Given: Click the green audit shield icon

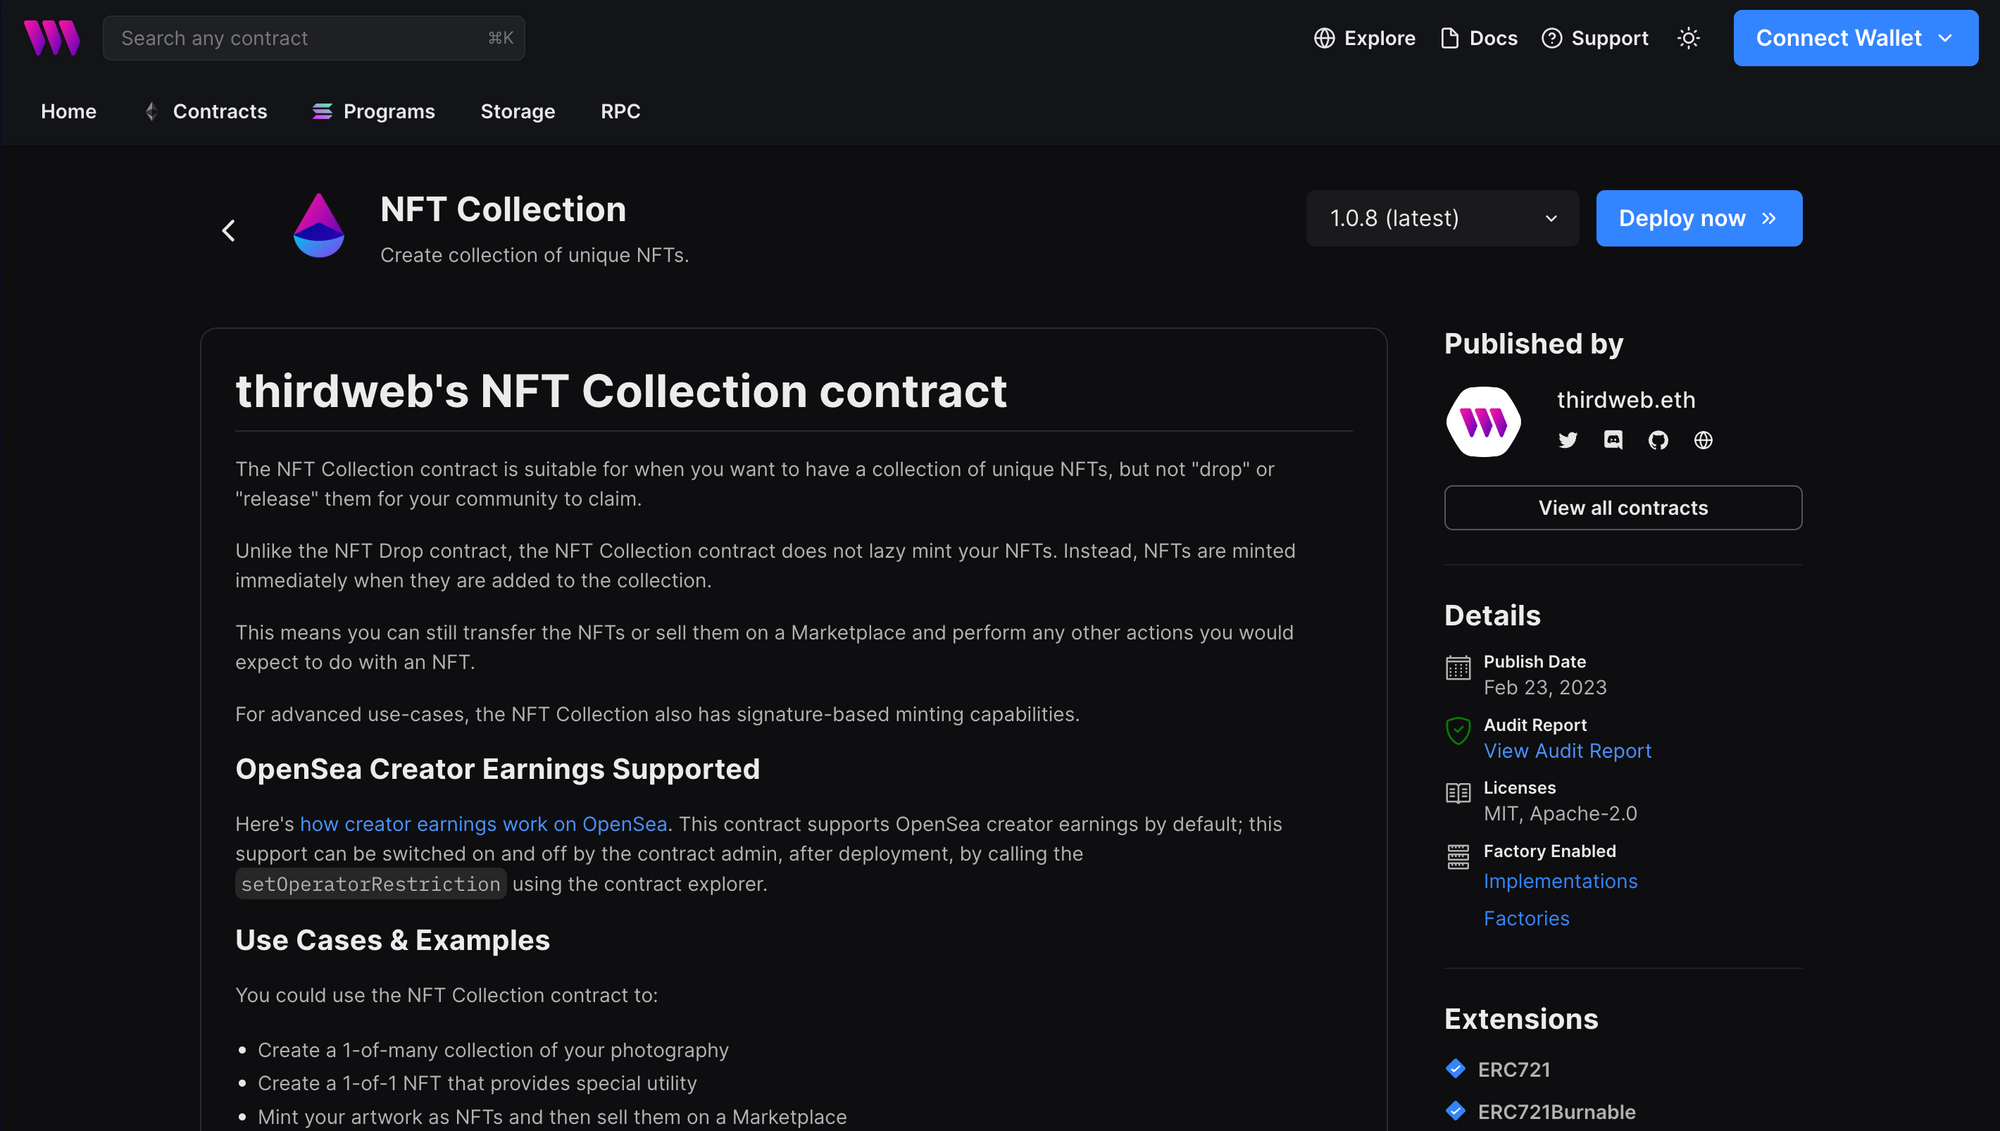Looking at the screenshot, I should (x=1458, y=731).
